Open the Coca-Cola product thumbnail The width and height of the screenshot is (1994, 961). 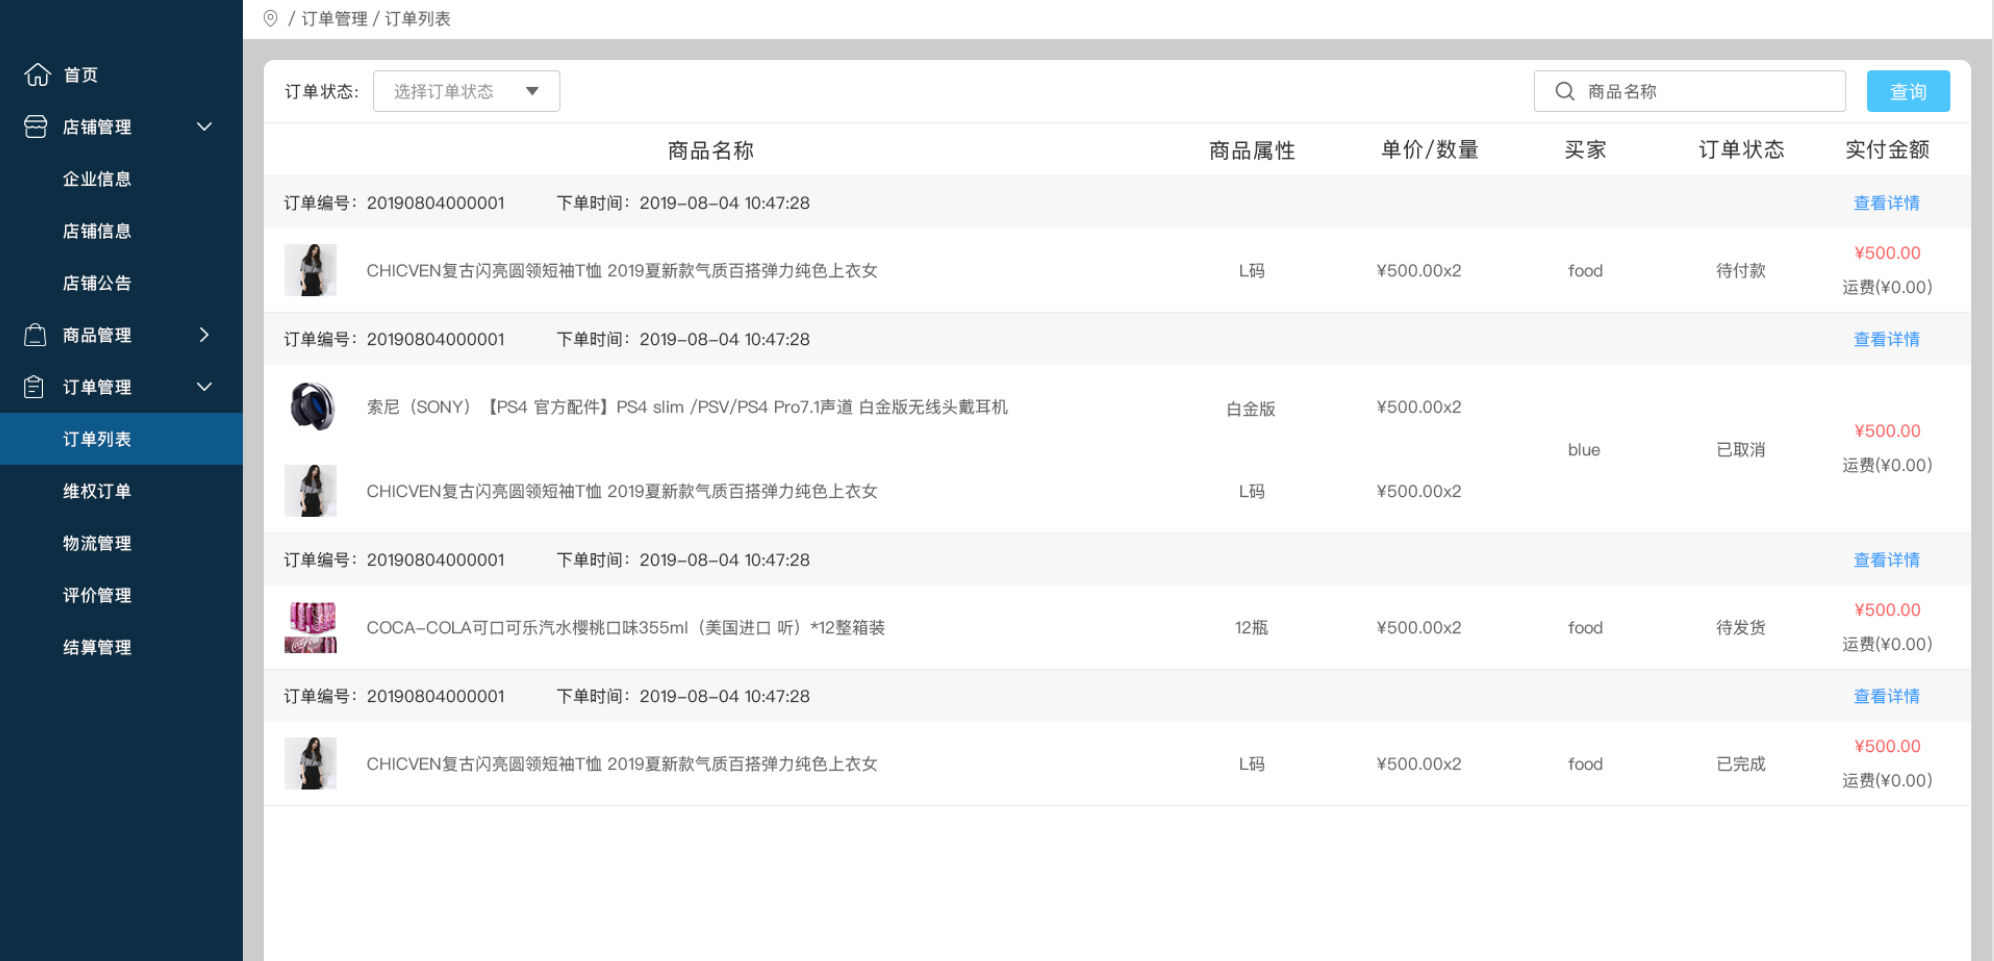coord(311,628)
